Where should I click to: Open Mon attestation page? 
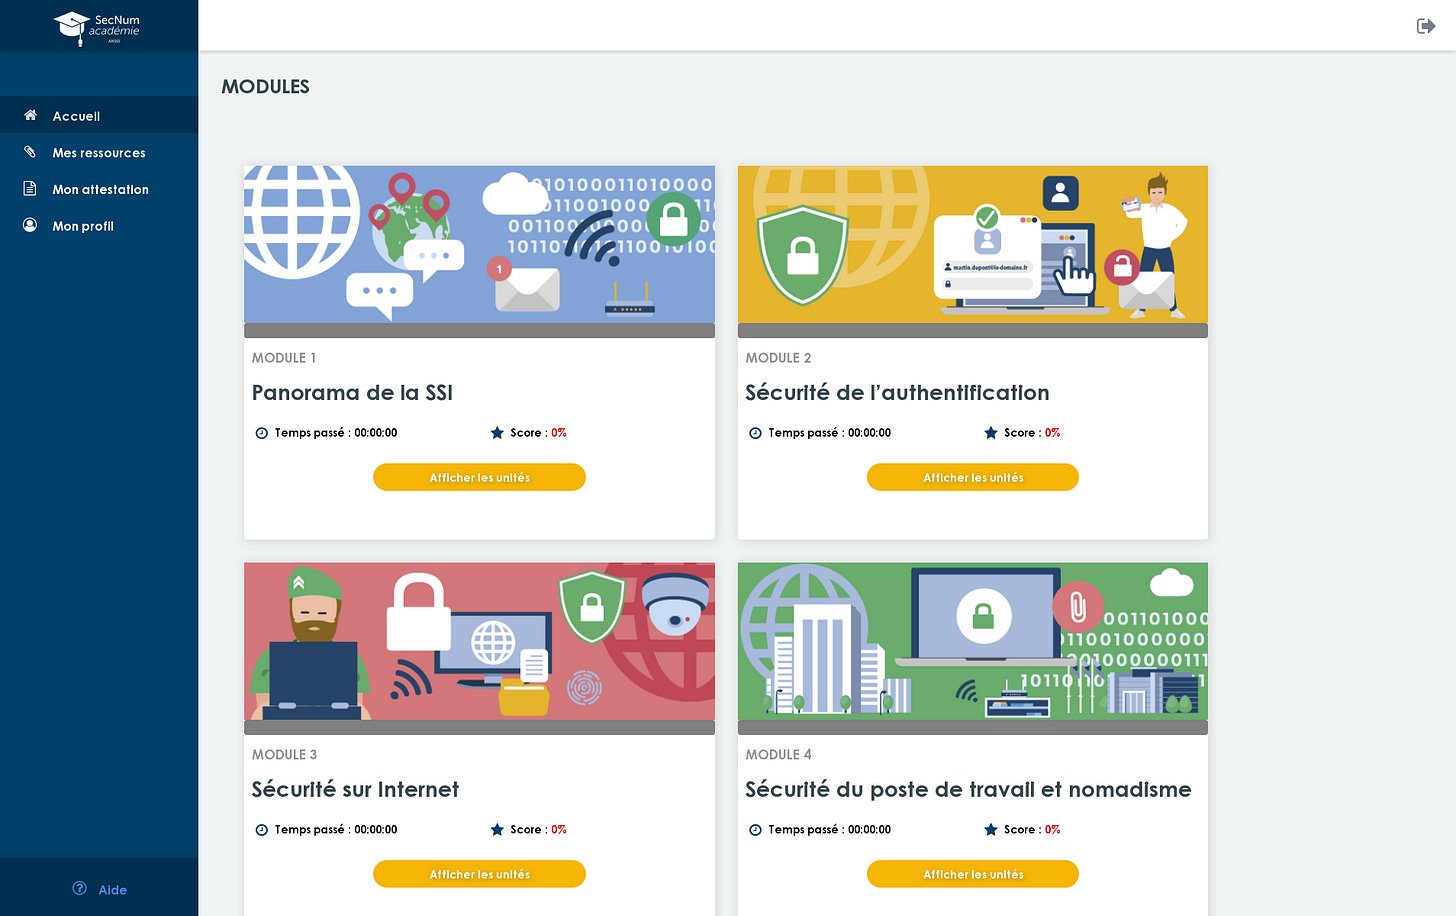click(x=100, y=190)
